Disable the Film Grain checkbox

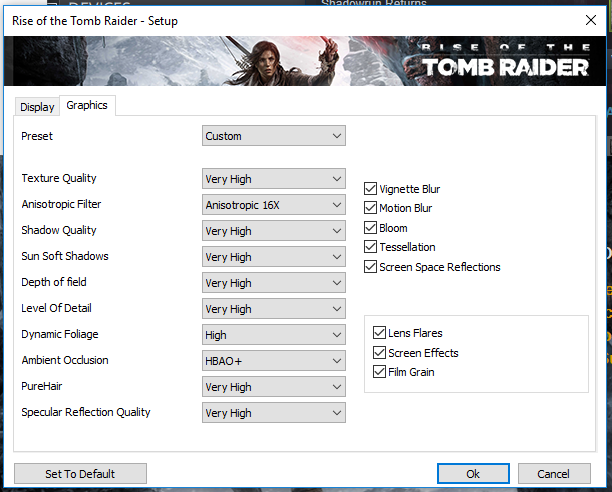tap(379, 372)
